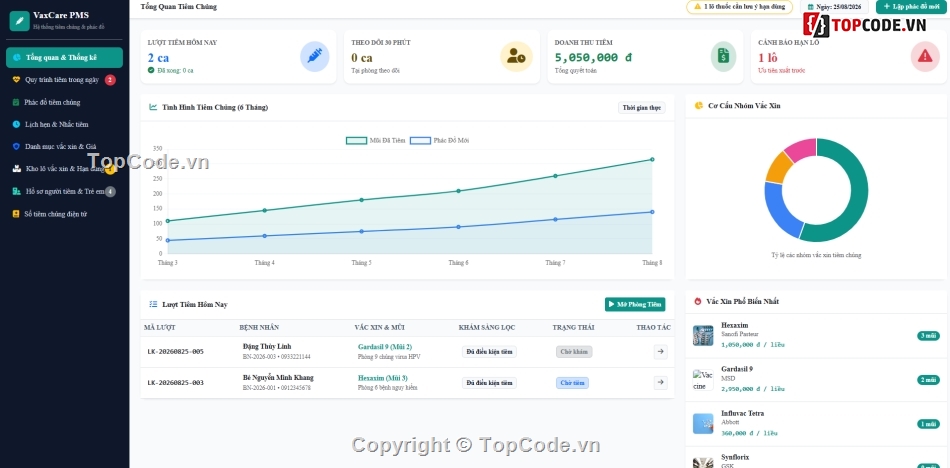Image resolution: width=950 pixels, height=468 pixels.
Task: Click the pink segment of donut chart
Action: pos(802,149)
